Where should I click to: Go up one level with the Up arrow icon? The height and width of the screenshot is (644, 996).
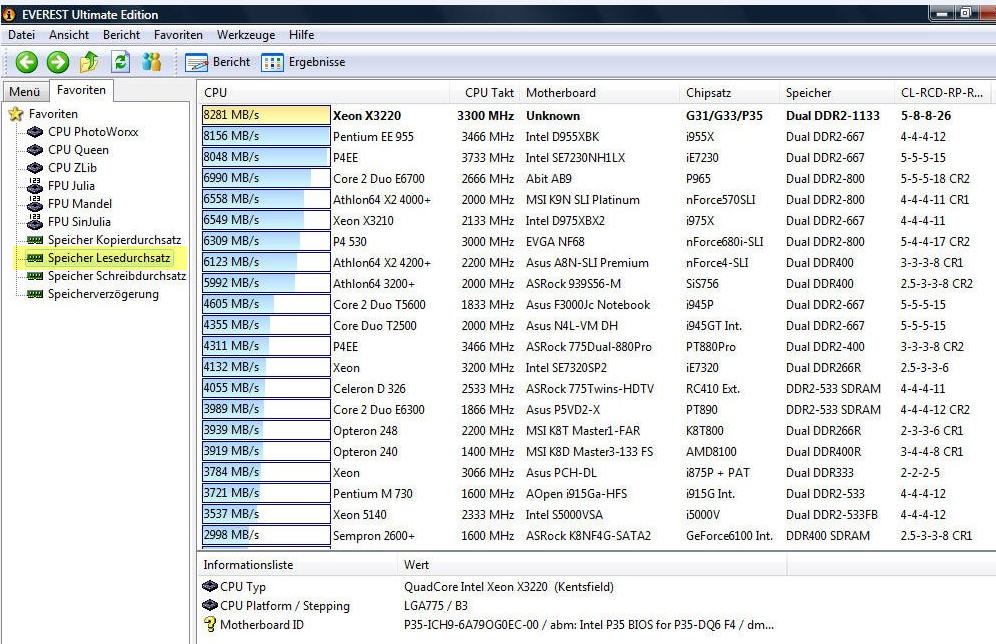click(89, 62)
